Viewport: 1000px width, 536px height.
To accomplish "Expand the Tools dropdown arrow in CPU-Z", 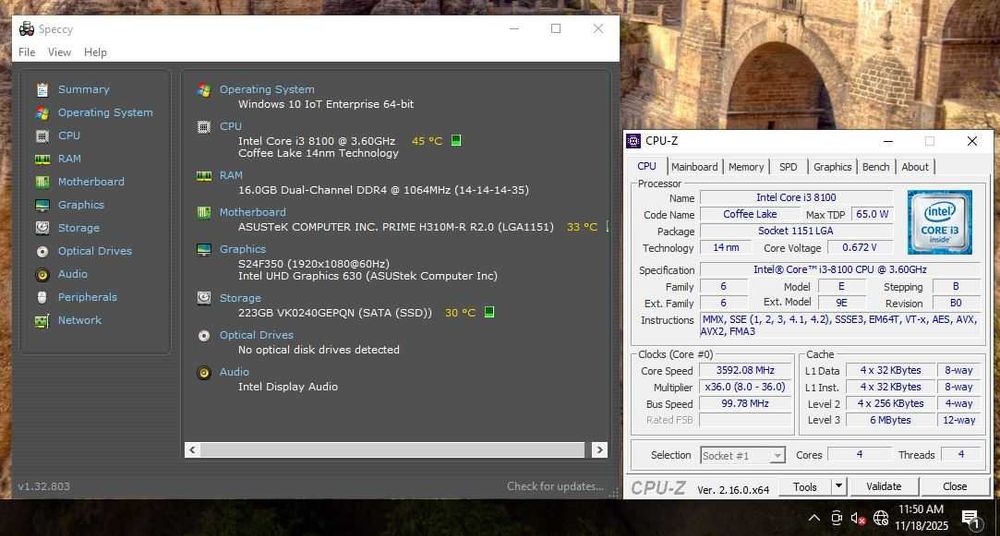I will tap(839, 486).
